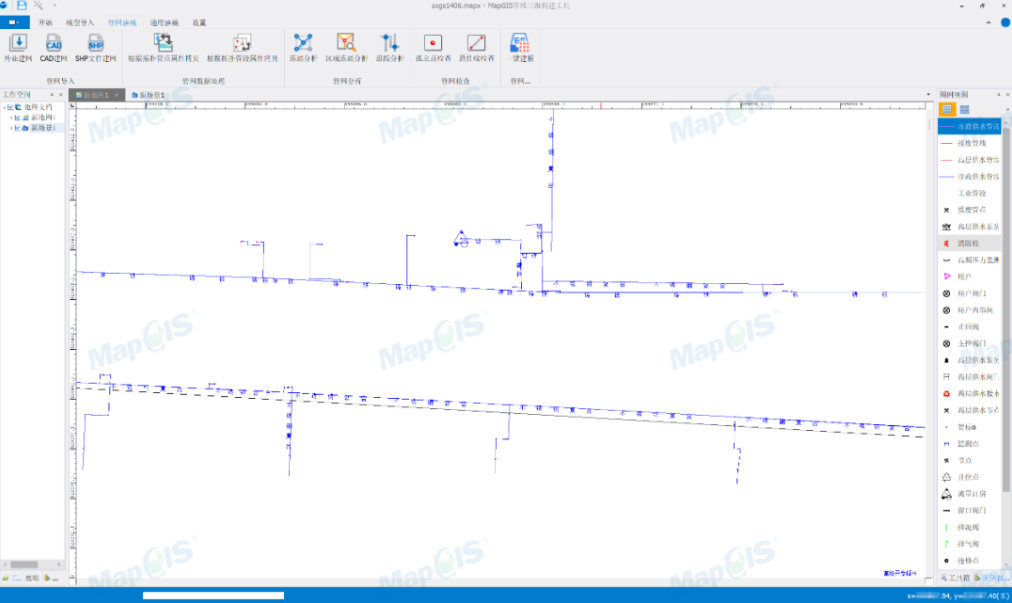The height and width of the screenshot is (603, 1012).
Task: Switch legend panel to list view icon
Action: pos(947,109)
